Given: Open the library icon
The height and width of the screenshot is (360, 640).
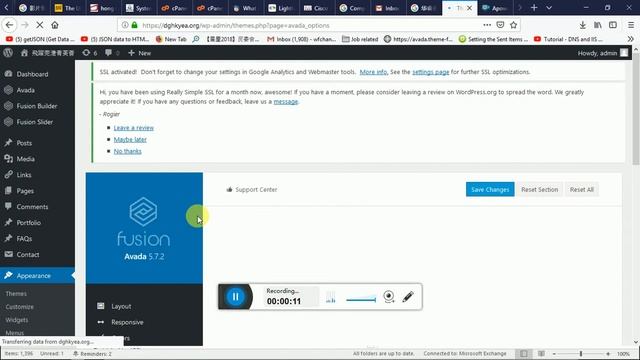Looking at the screenshot, I should [x=598, y=25].
